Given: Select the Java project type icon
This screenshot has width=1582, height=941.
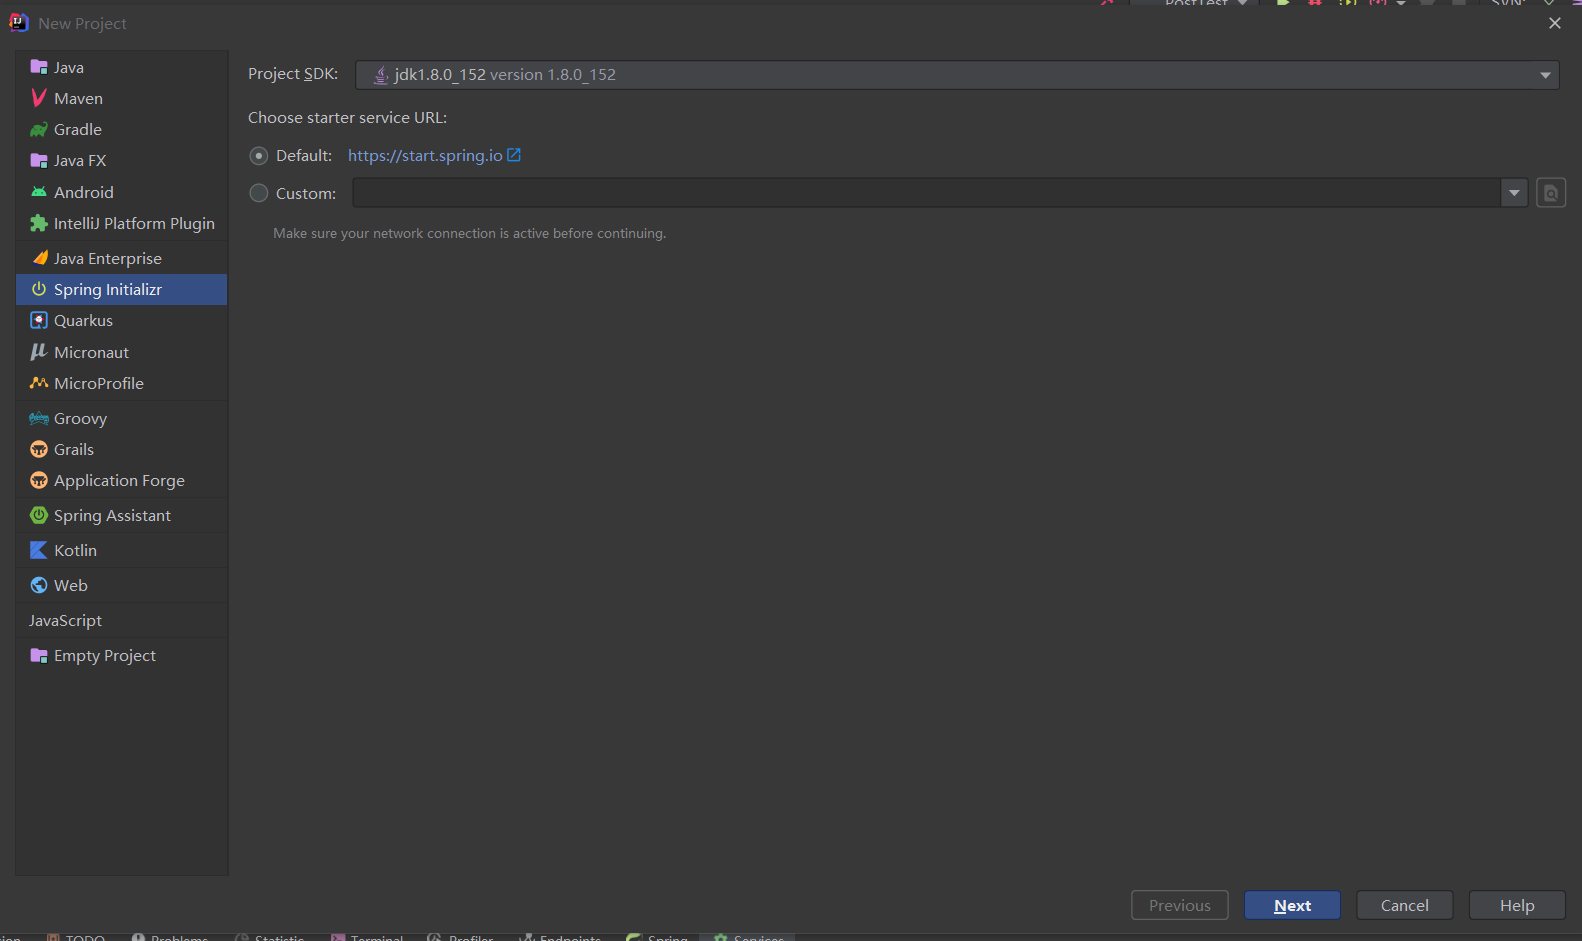Looking at the screenshot, I should click(39, 67).
